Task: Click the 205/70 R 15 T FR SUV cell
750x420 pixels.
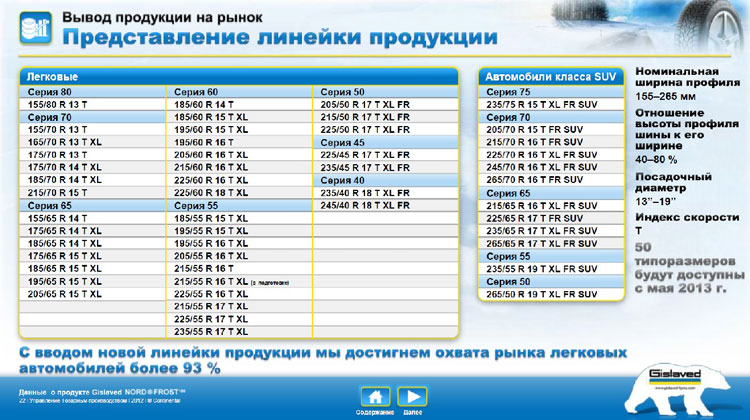Action: (x=551, y=130)
